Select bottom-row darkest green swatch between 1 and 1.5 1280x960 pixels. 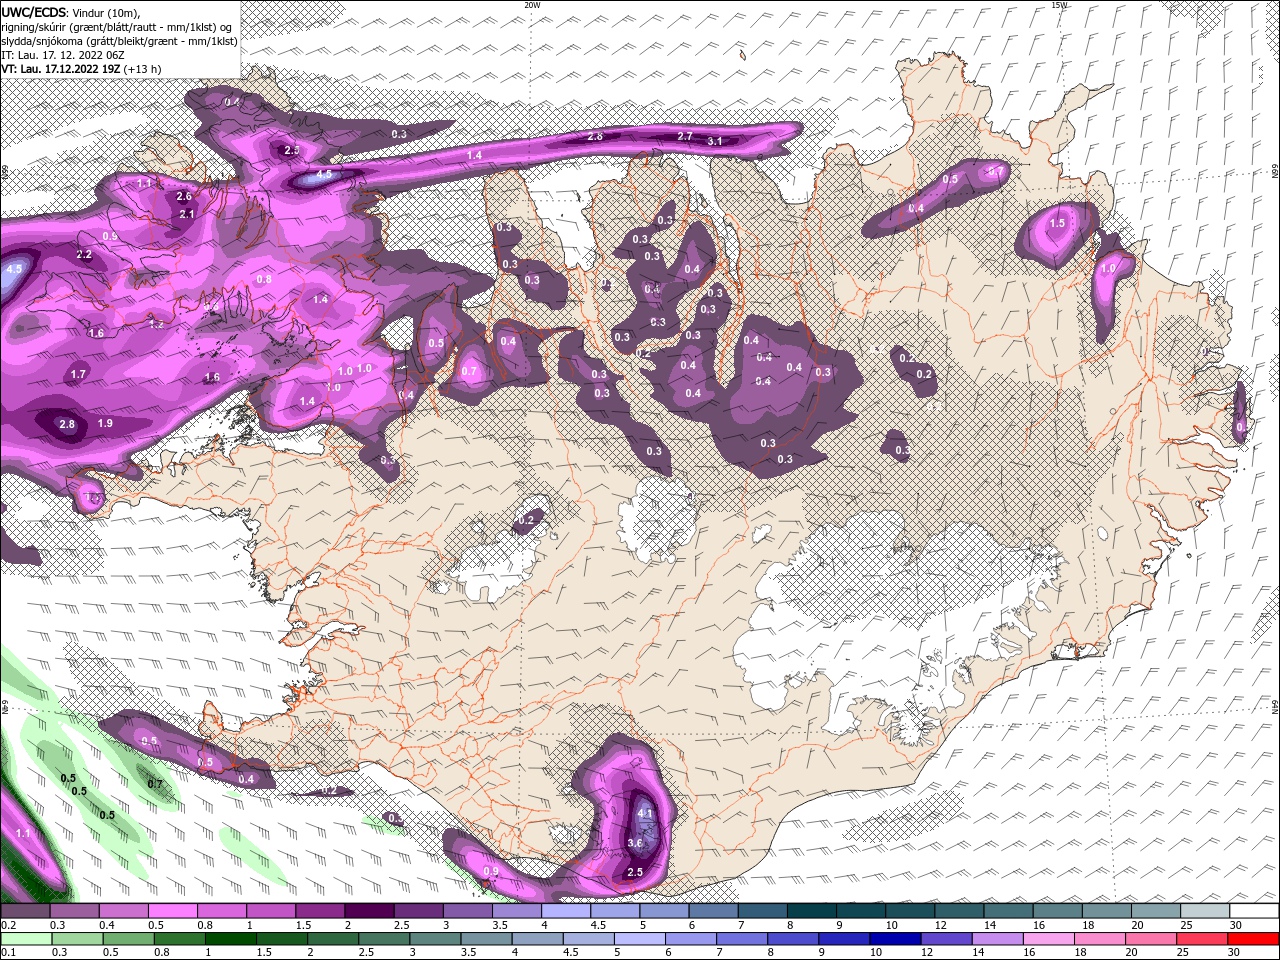pyautogui.click(x=229, y=939)
